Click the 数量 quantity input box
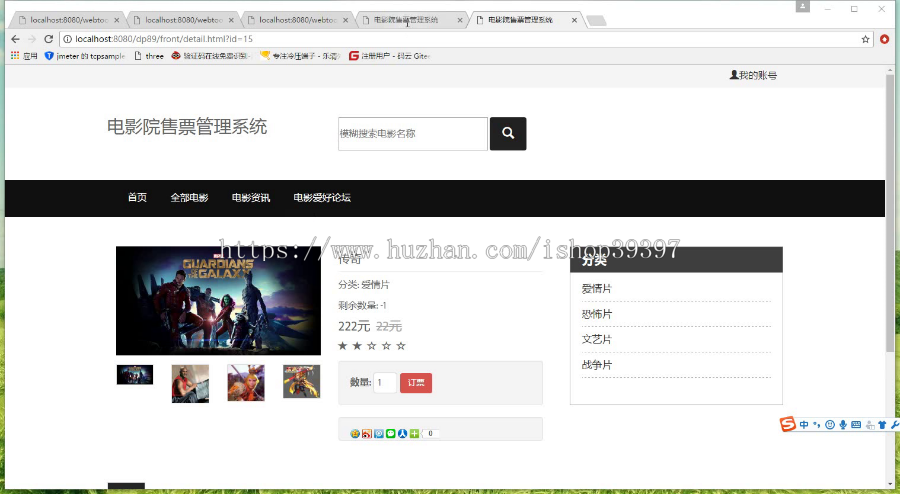 (x=385, y=383)
